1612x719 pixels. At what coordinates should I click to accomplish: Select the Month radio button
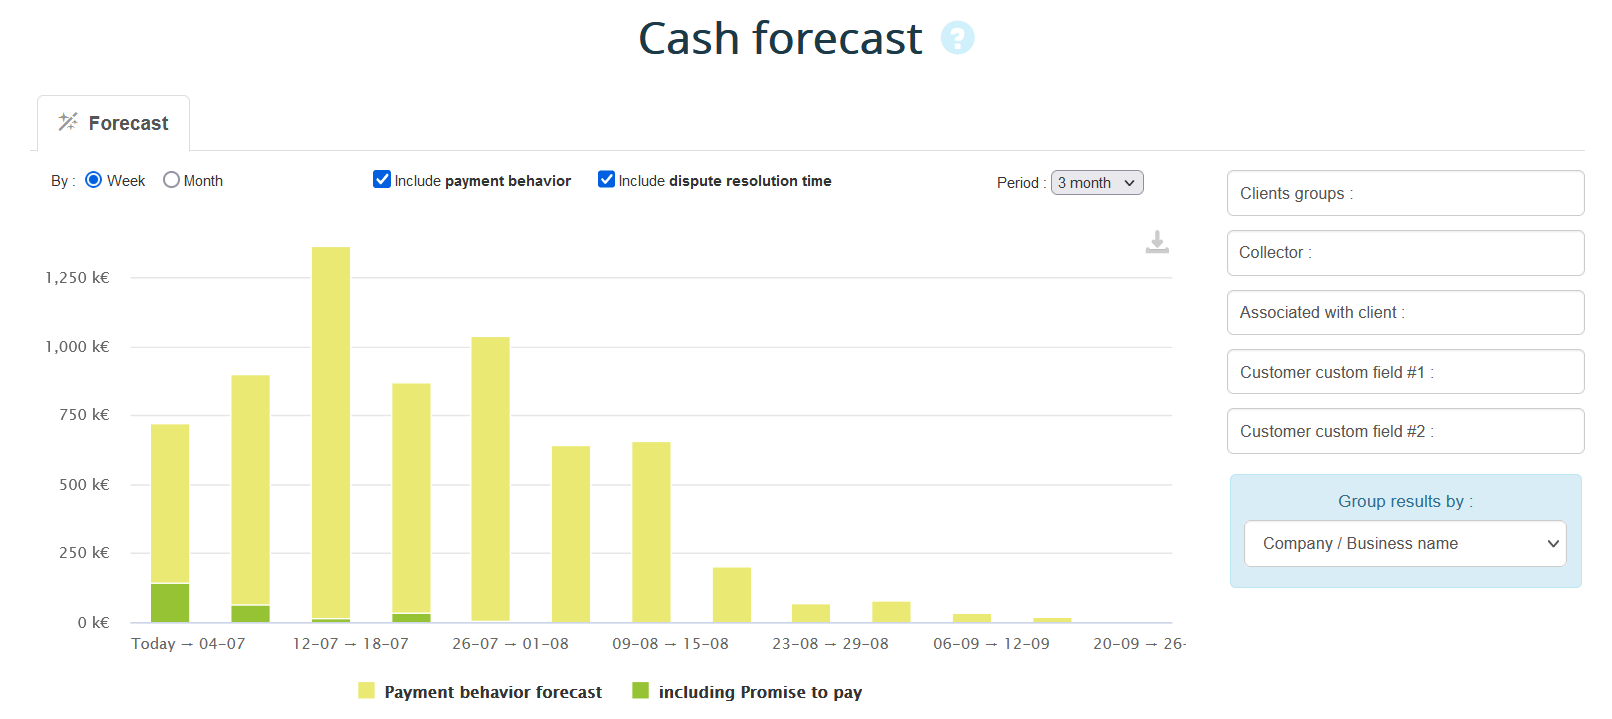point(171,180)
